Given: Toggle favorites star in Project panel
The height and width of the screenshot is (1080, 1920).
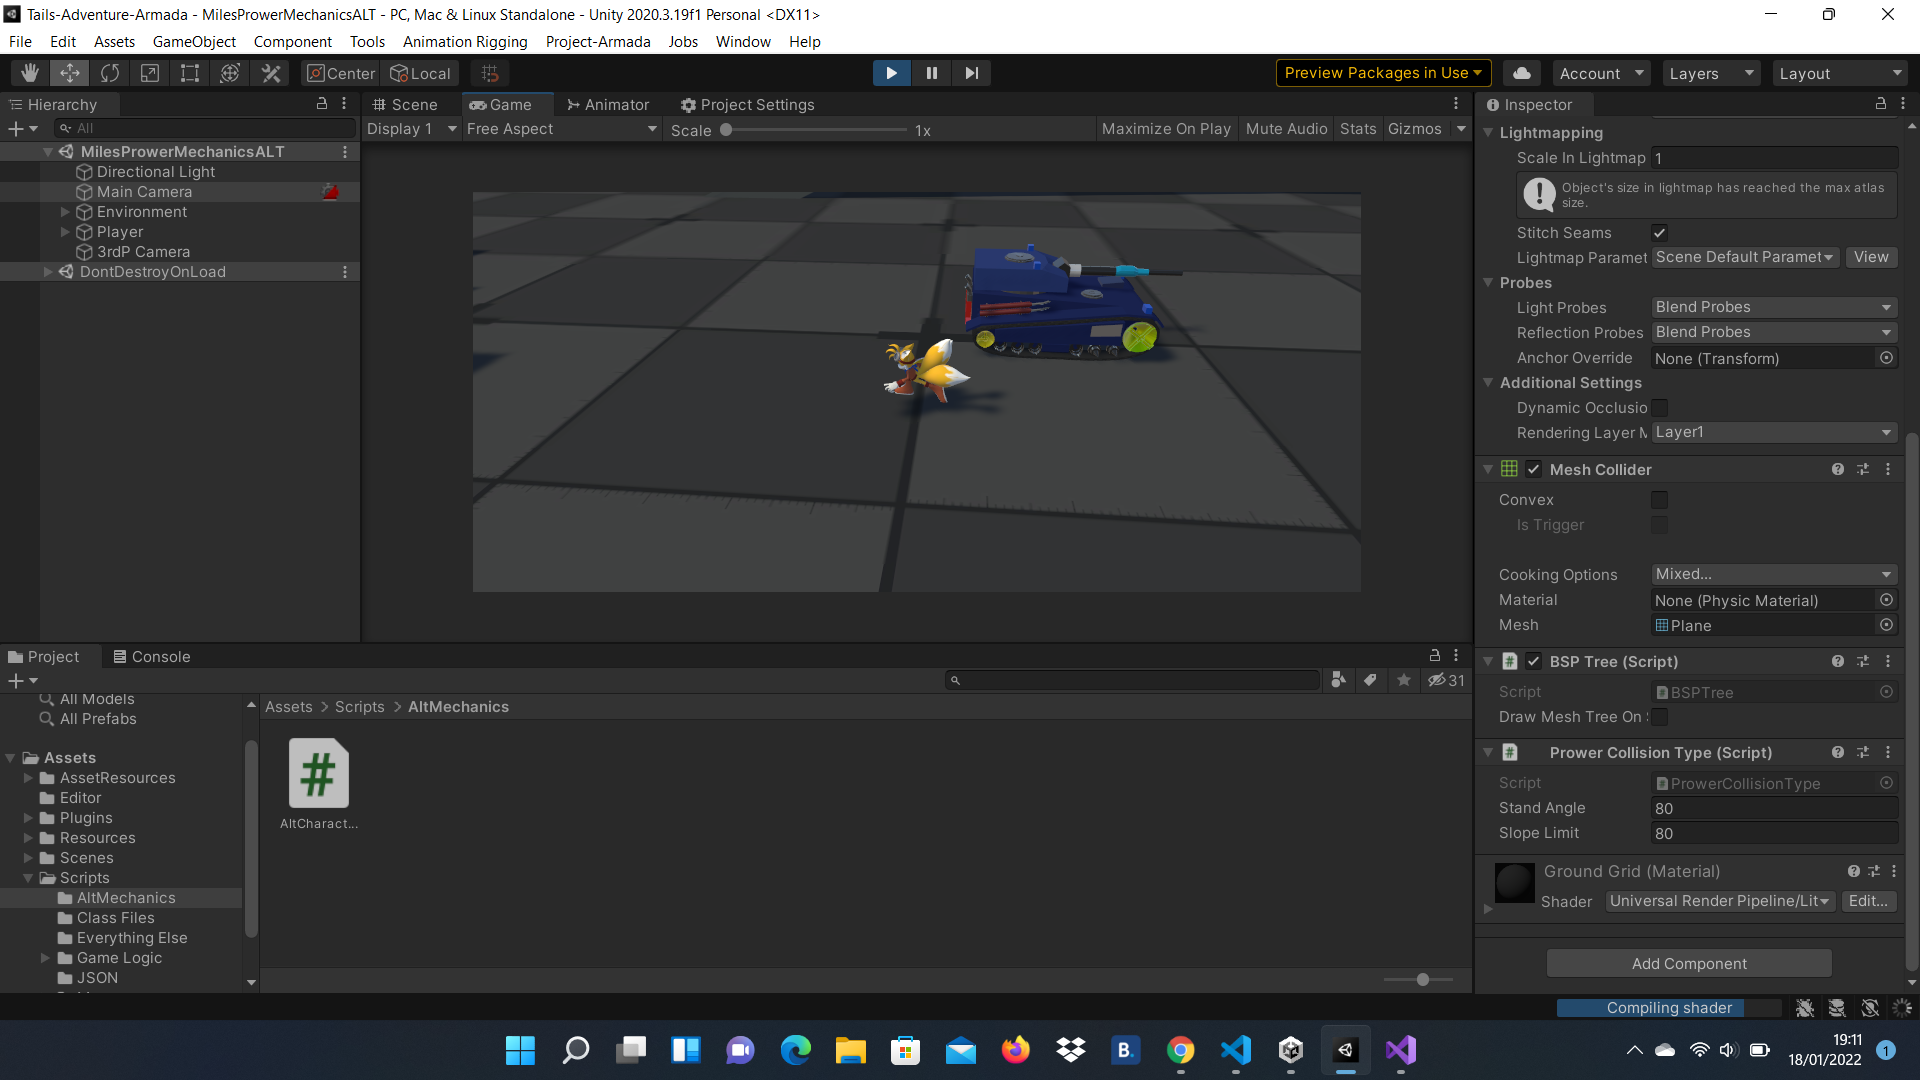Looking at the screenshot, I should (x=1404, y=680).
